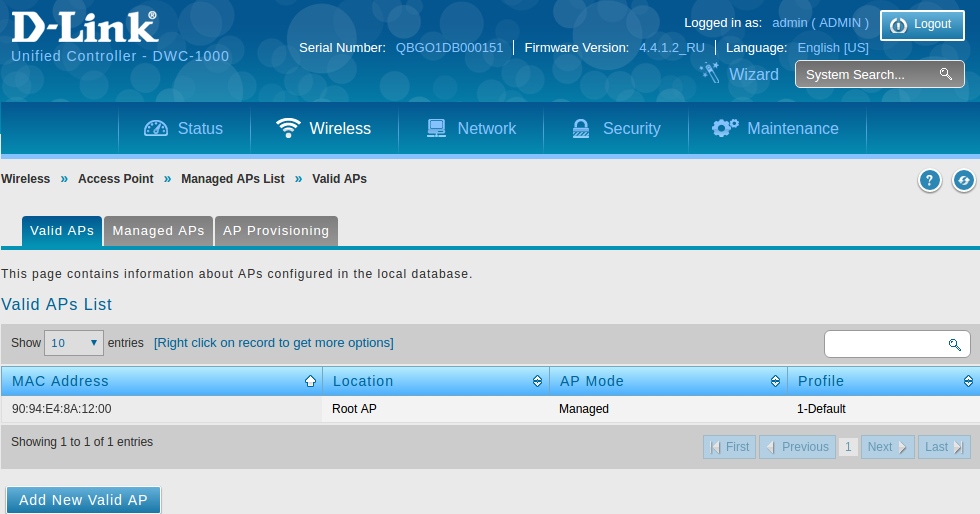Click the help question mark icon
Viewport: 980px width, 514px height.
coord(930,180)
